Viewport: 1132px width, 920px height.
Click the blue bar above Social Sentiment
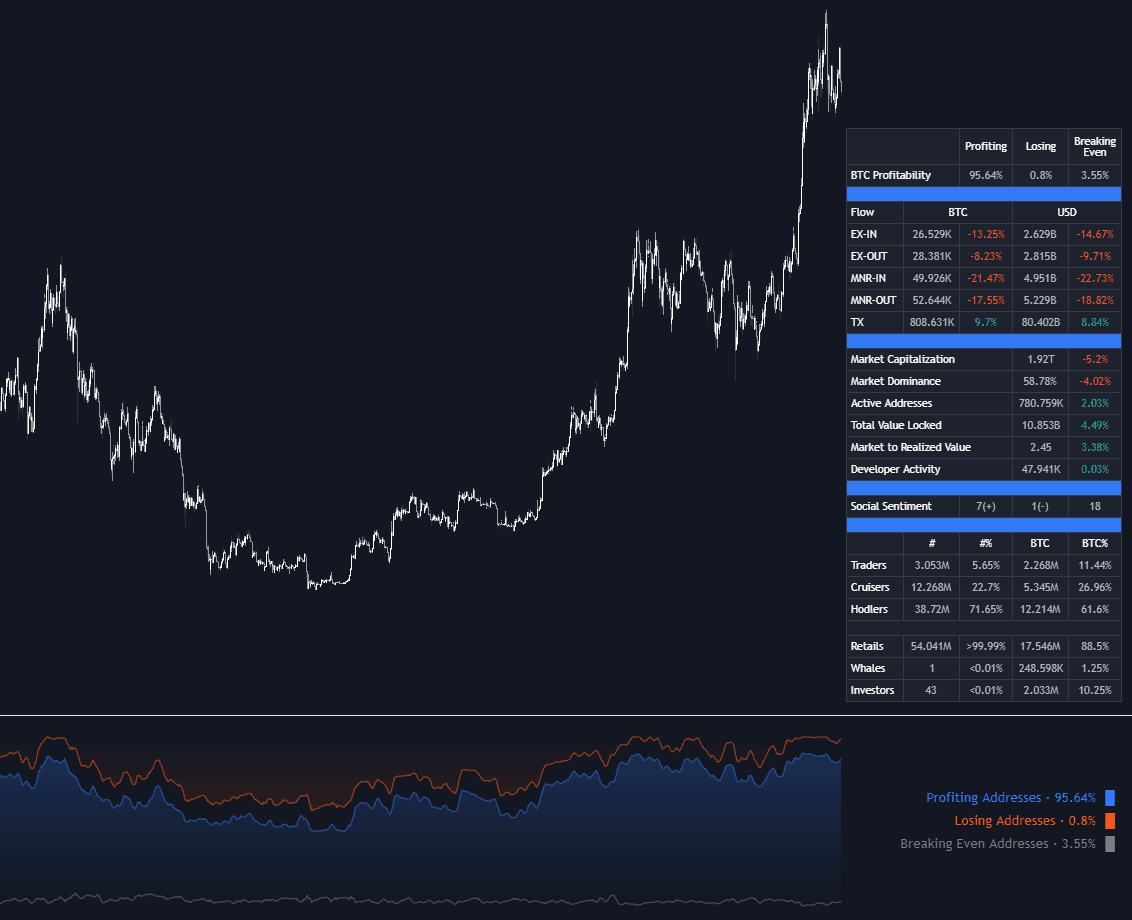click(x=984, y=488)
